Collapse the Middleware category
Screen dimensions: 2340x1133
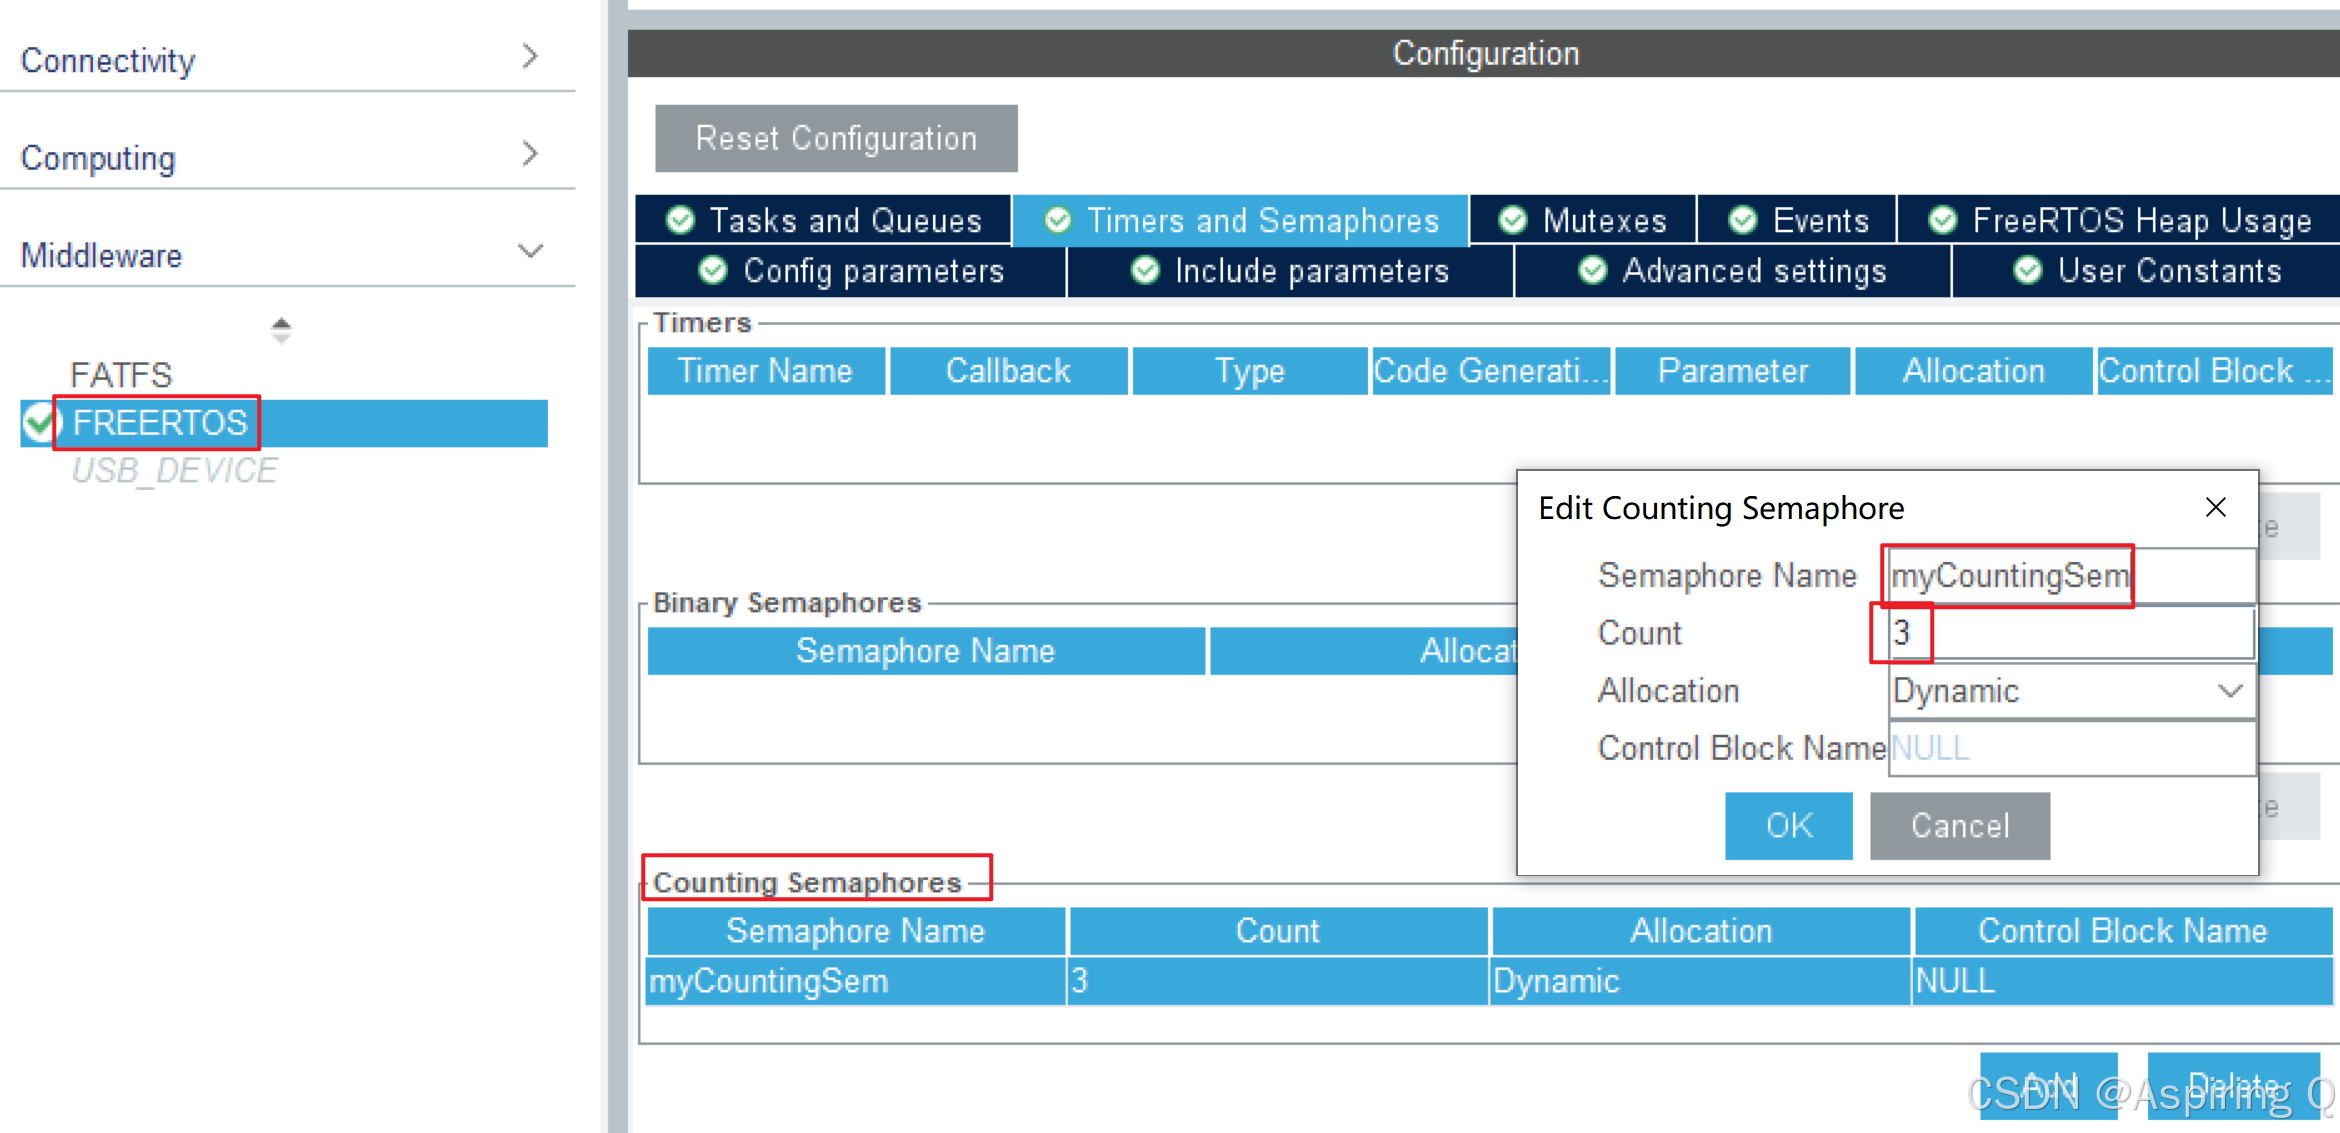coord(530,251)
